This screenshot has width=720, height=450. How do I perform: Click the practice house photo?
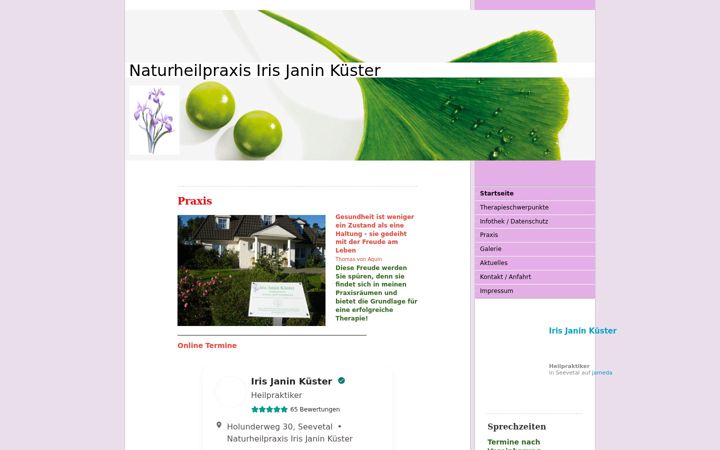[x=251, y=270]
